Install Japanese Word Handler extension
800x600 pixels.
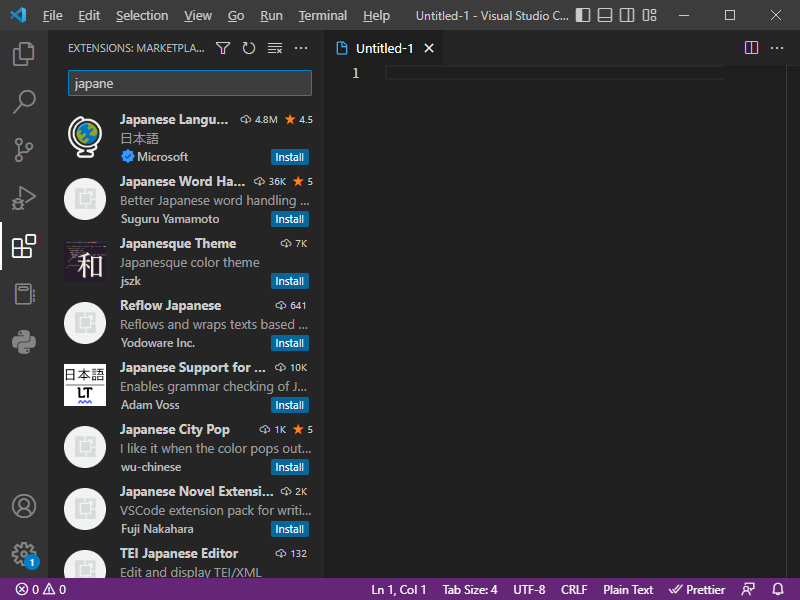pyautogui.click(x=289, y=219)
